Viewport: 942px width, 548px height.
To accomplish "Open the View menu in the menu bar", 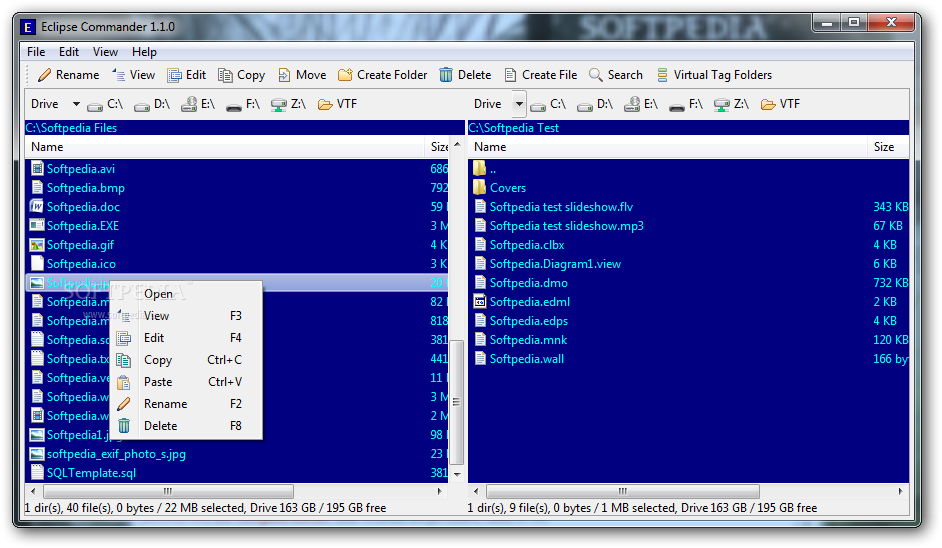I will [105, 52].
